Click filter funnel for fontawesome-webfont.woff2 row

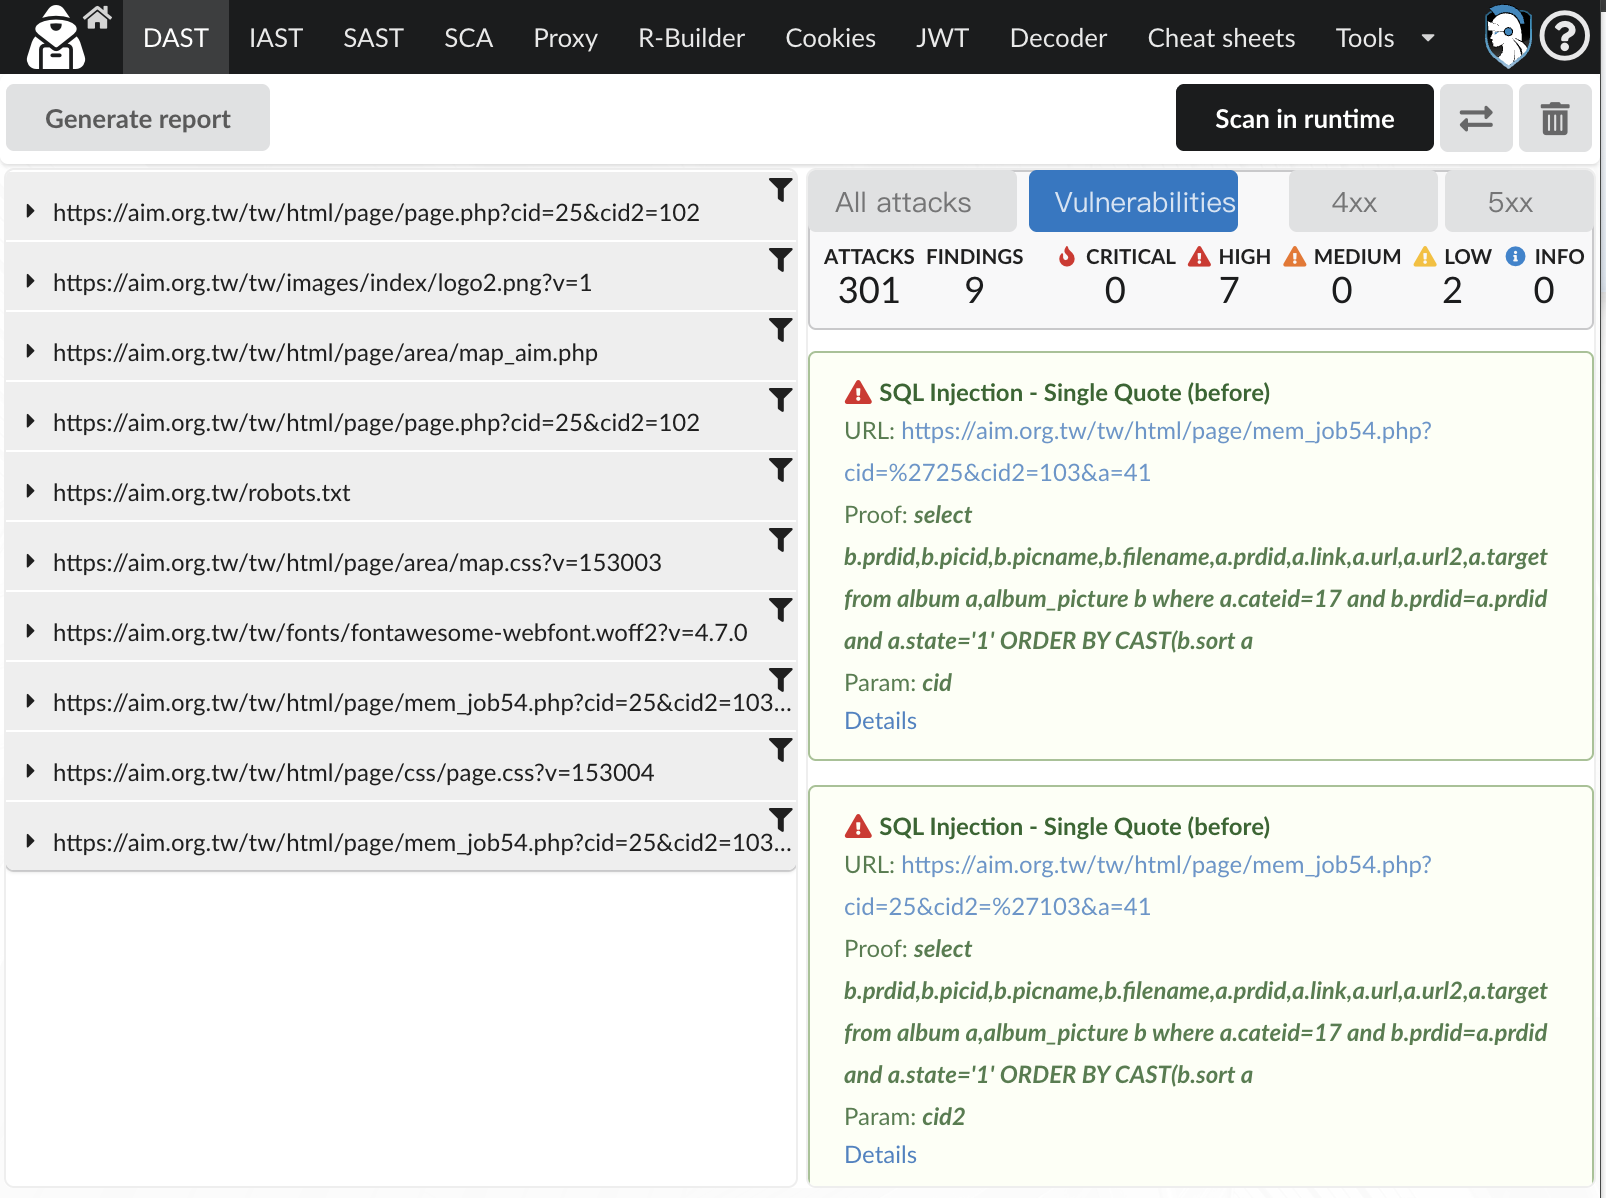(781, 609)
